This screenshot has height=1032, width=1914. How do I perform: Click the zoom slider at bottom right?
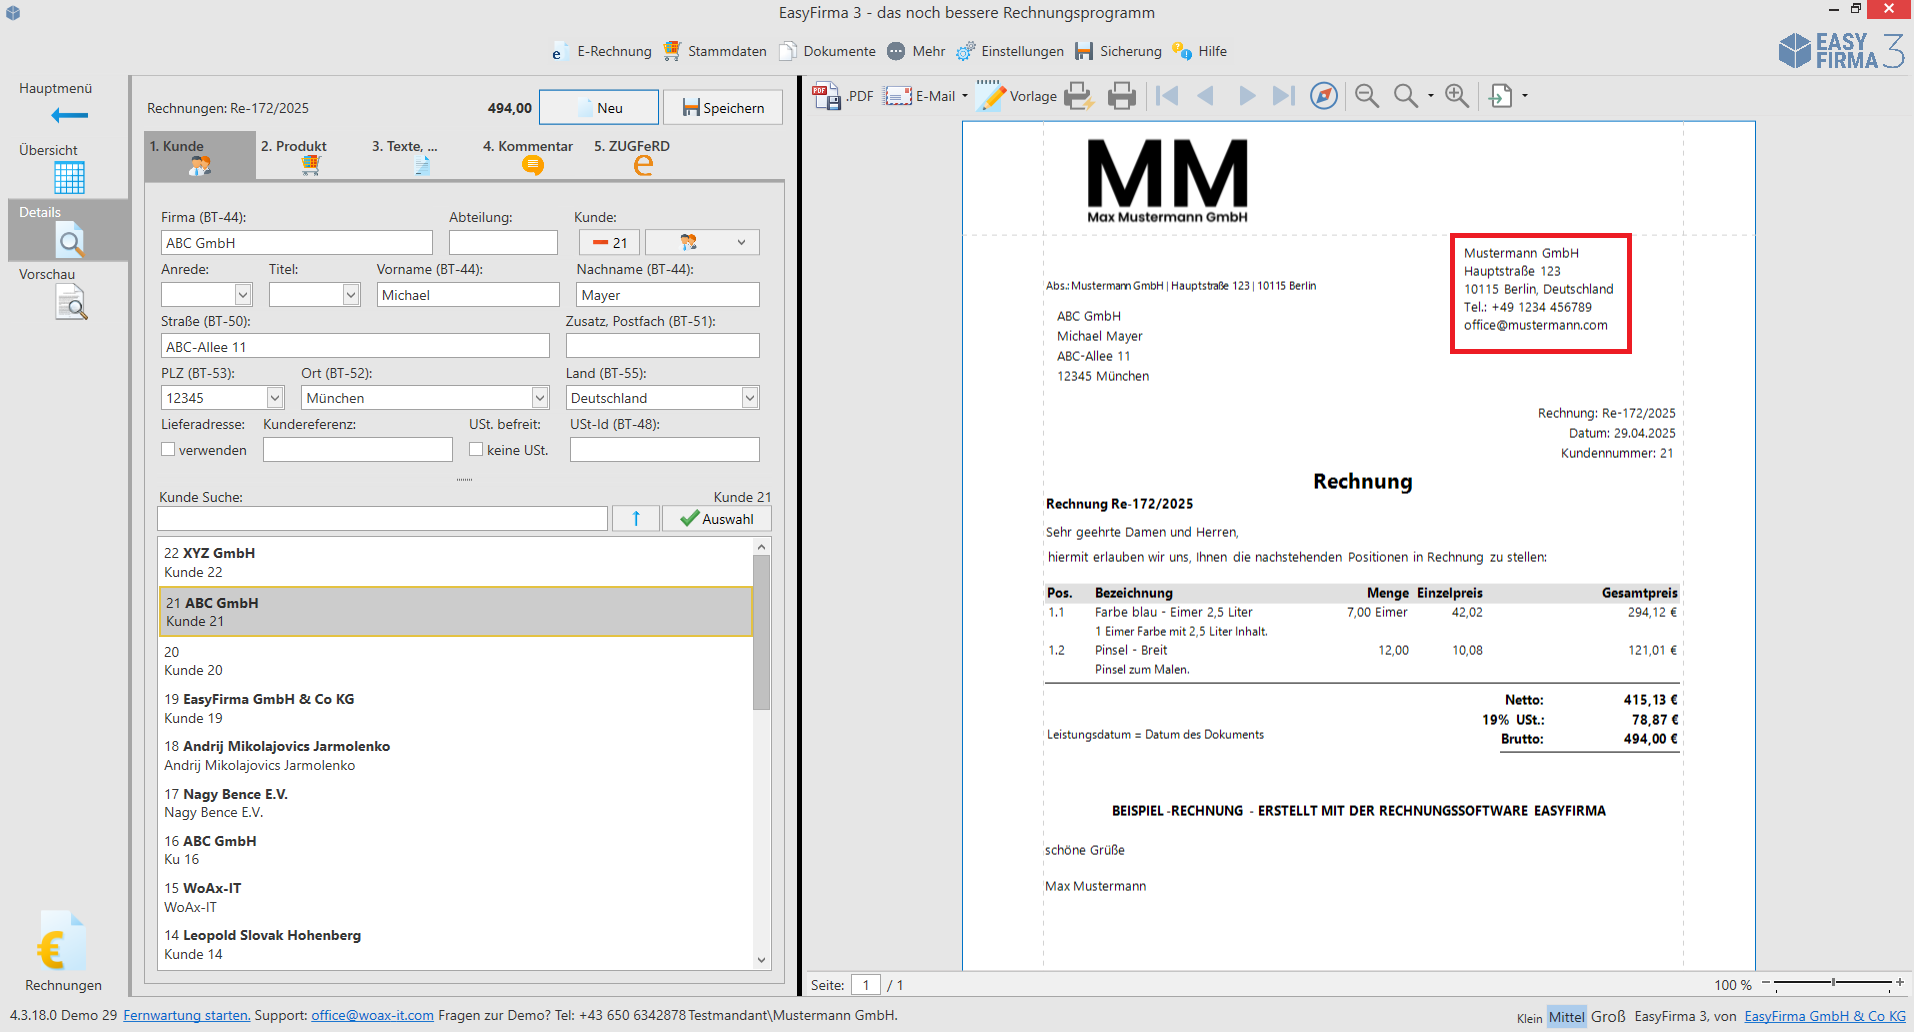click(x=1832, y=983)
